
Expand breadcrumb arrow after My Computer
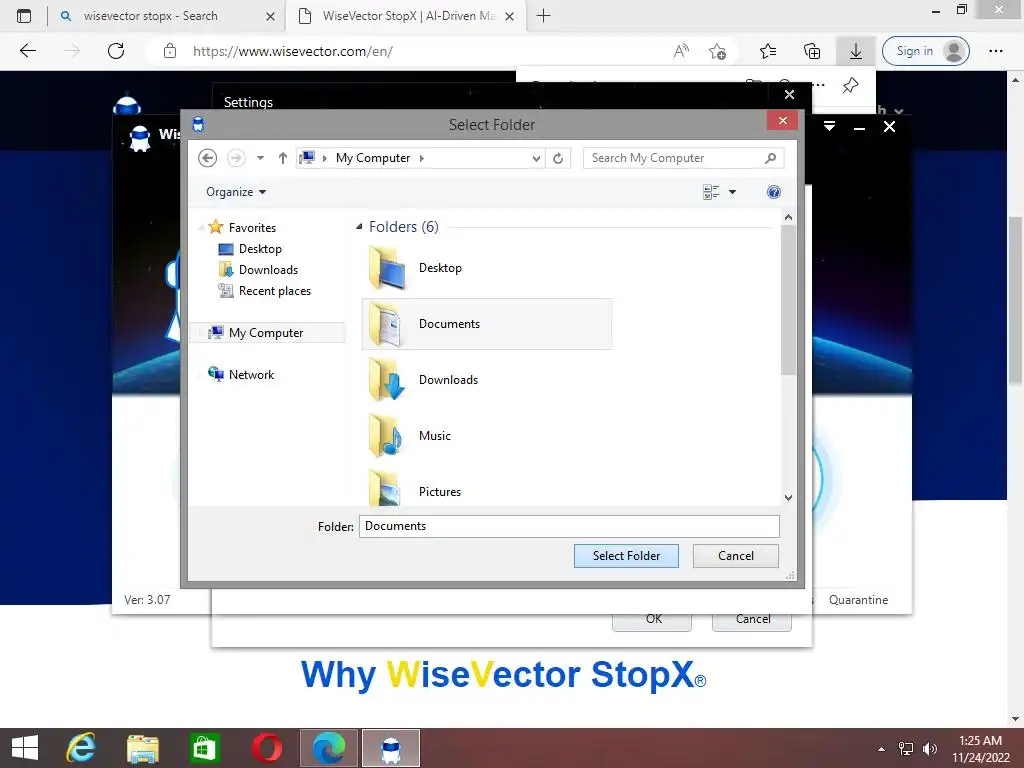point(422,158)
